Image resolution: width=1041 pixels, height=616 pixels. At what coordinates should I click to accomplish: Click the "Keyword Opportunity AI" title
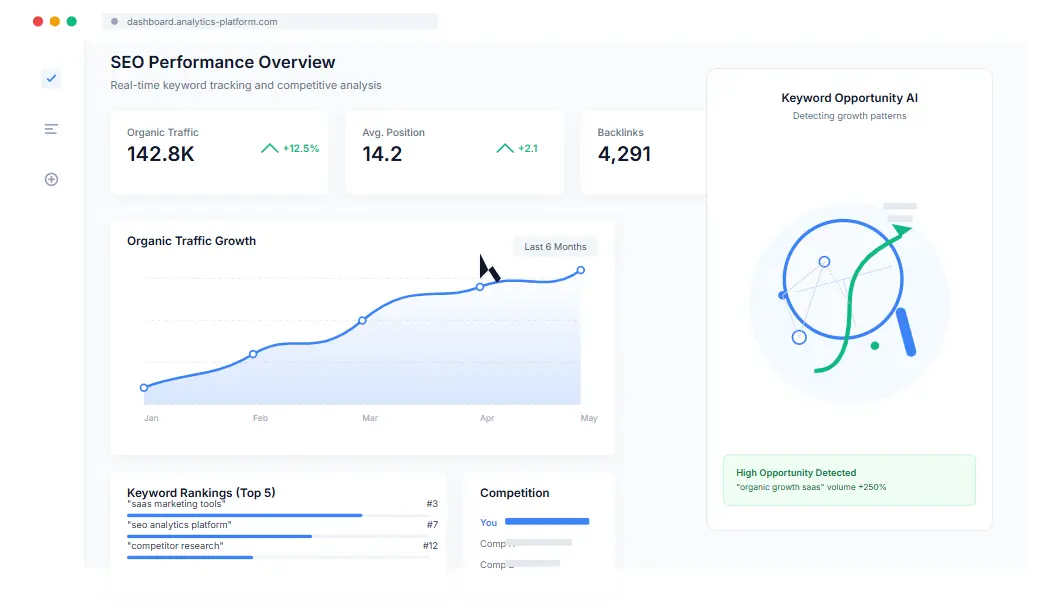[849, 98]
